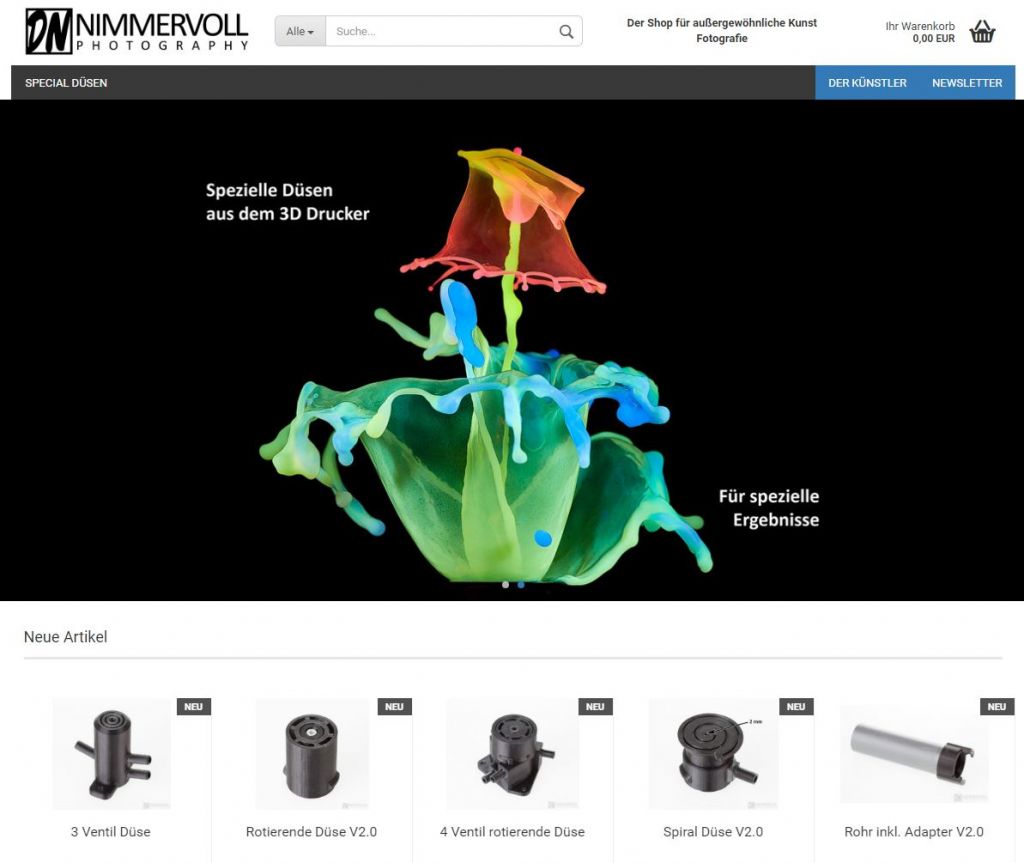This screenshot has width=1024, height=863.
Task: Select the blue (second) carousel slide dot
Action: pos(520,584)
